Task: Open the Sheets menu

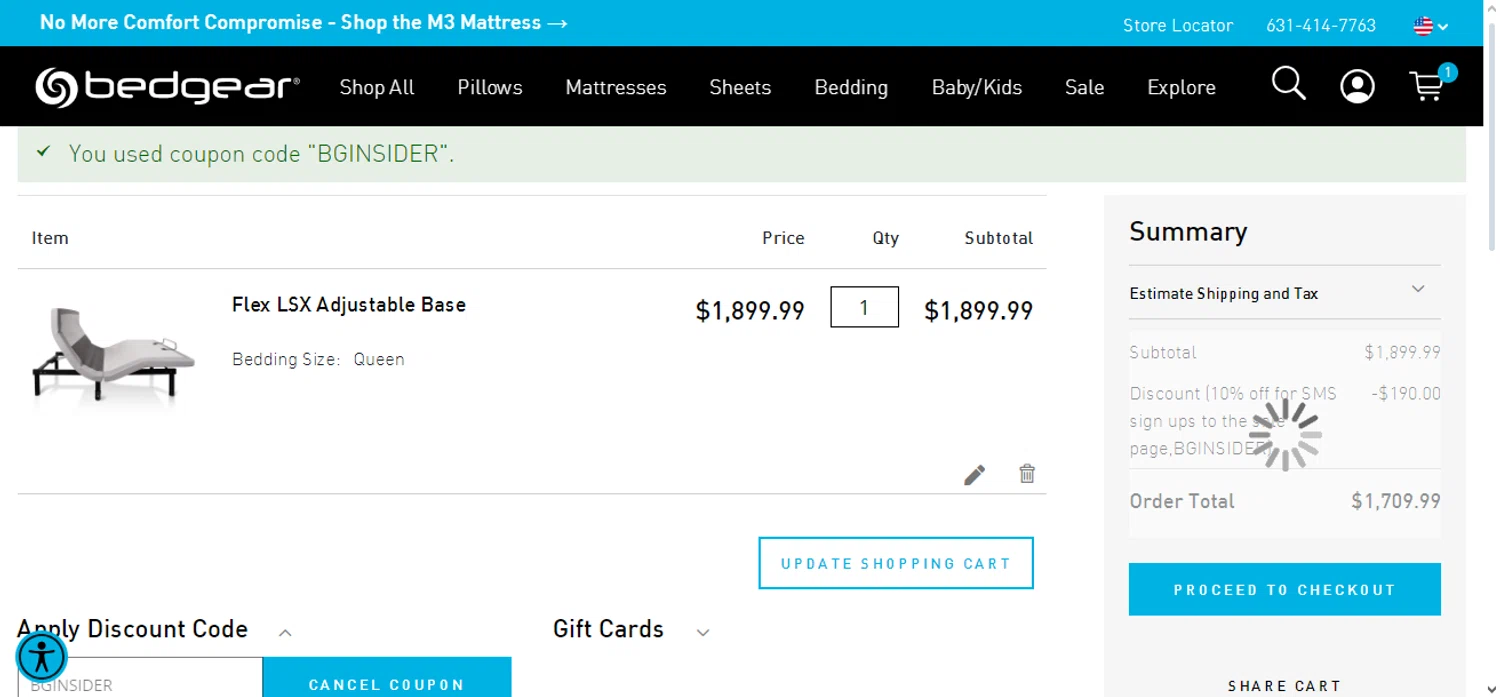Action: click(x=740, y=87)
